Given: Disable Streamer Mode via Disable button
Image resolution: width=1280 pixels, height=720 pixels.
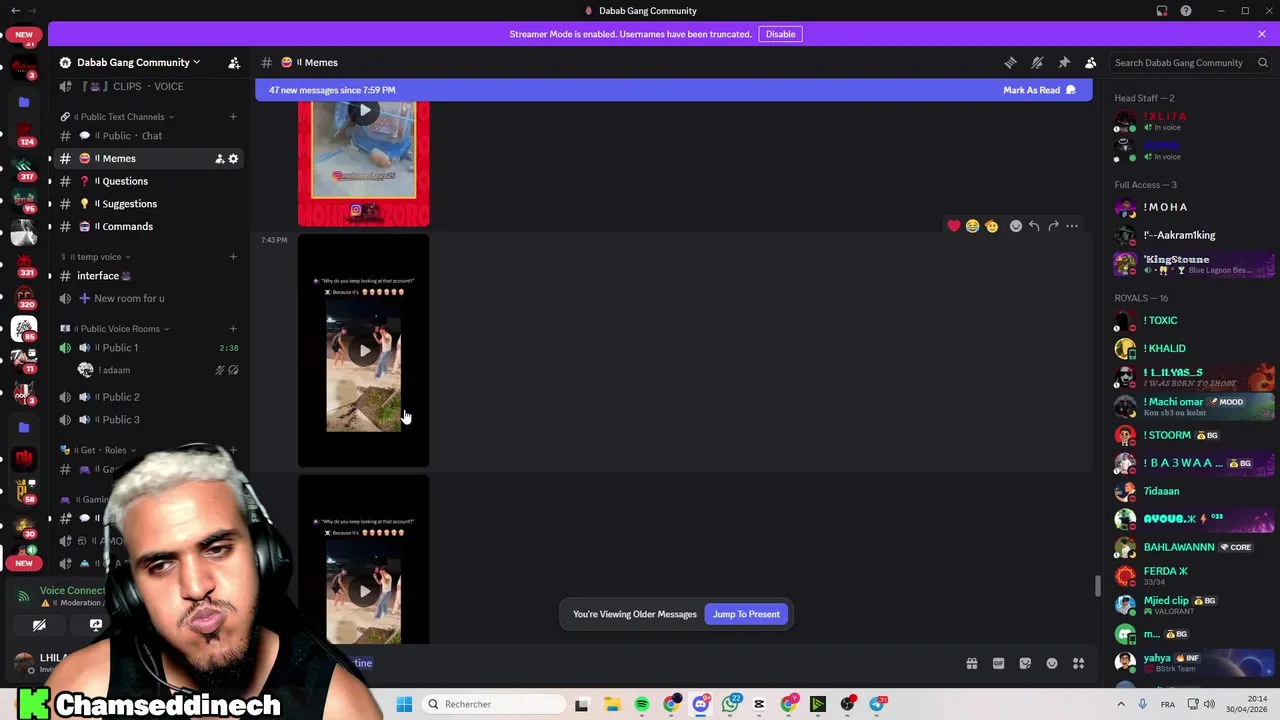Looking at the screenshot, I should (780, 34).
